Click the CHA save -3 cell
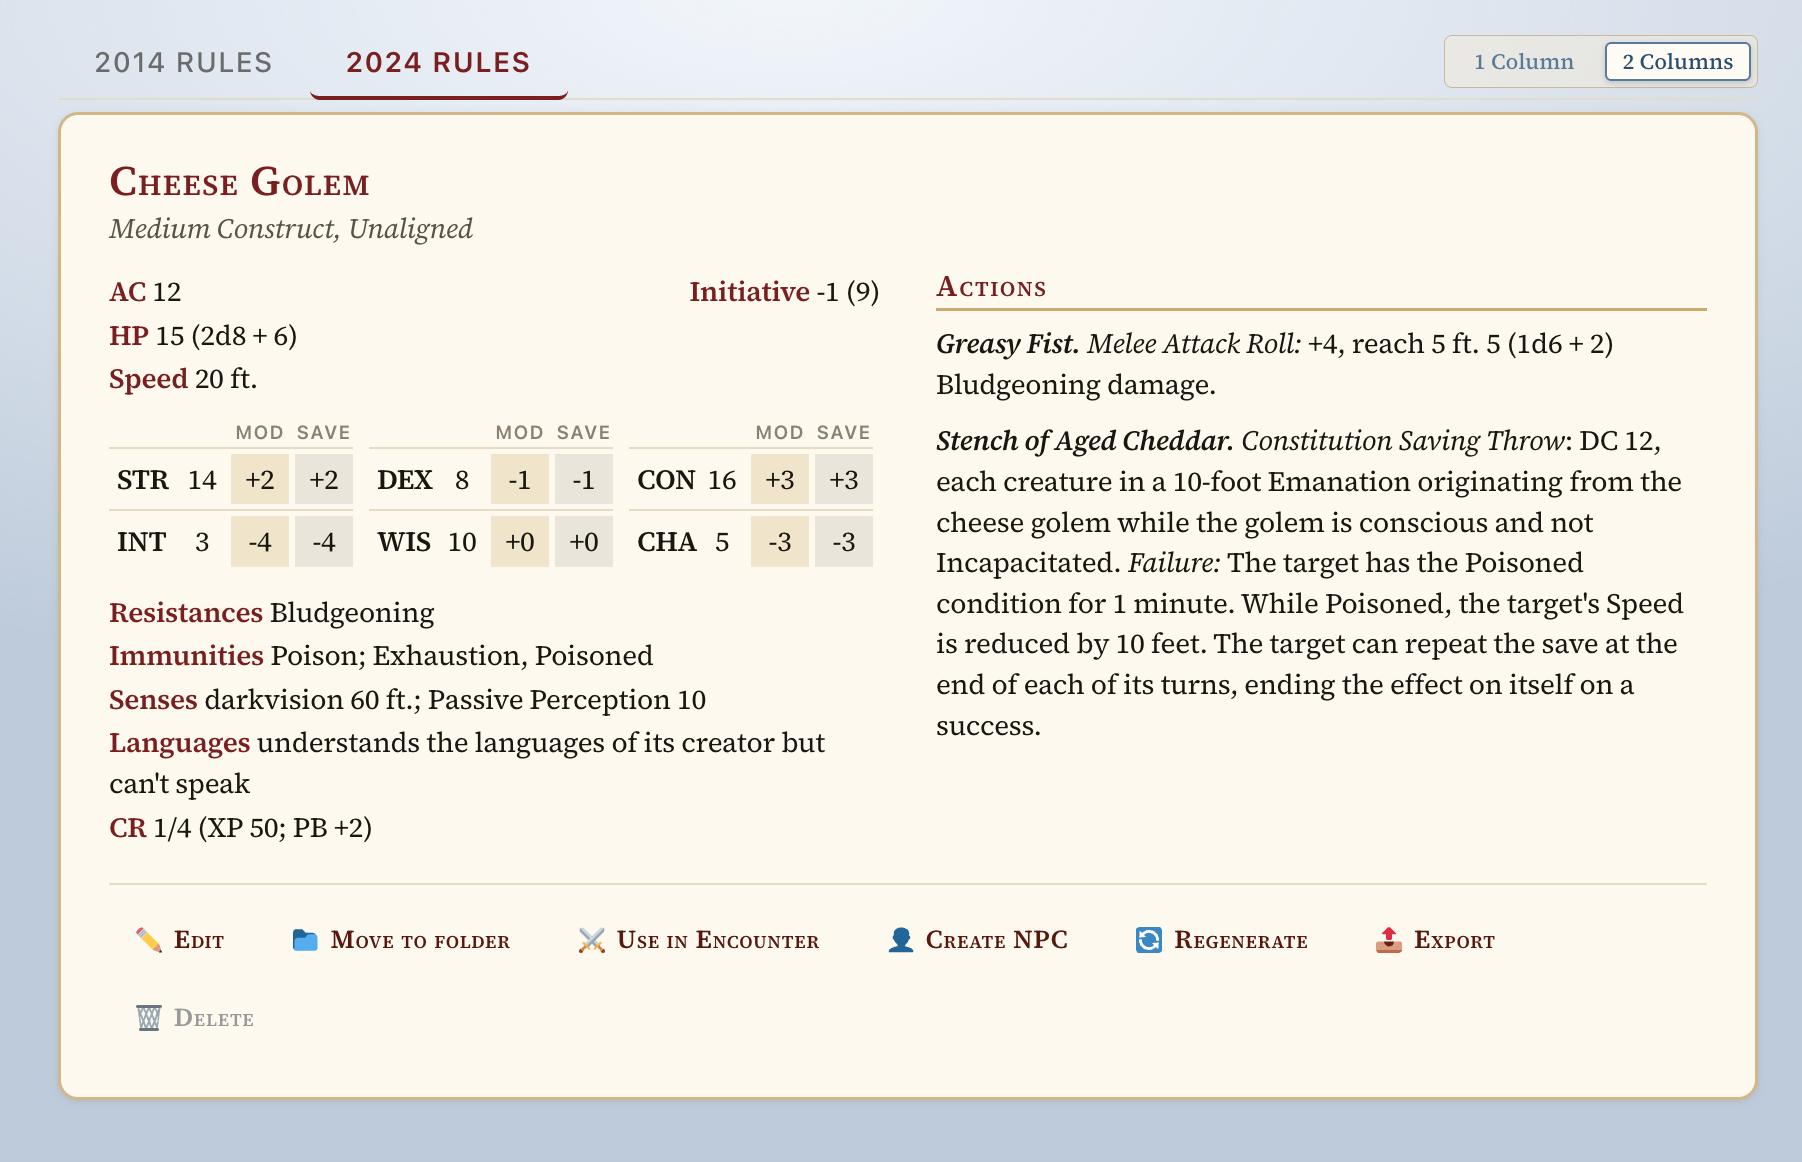The image size is (1802, 1162). click(x=844, y=542)
